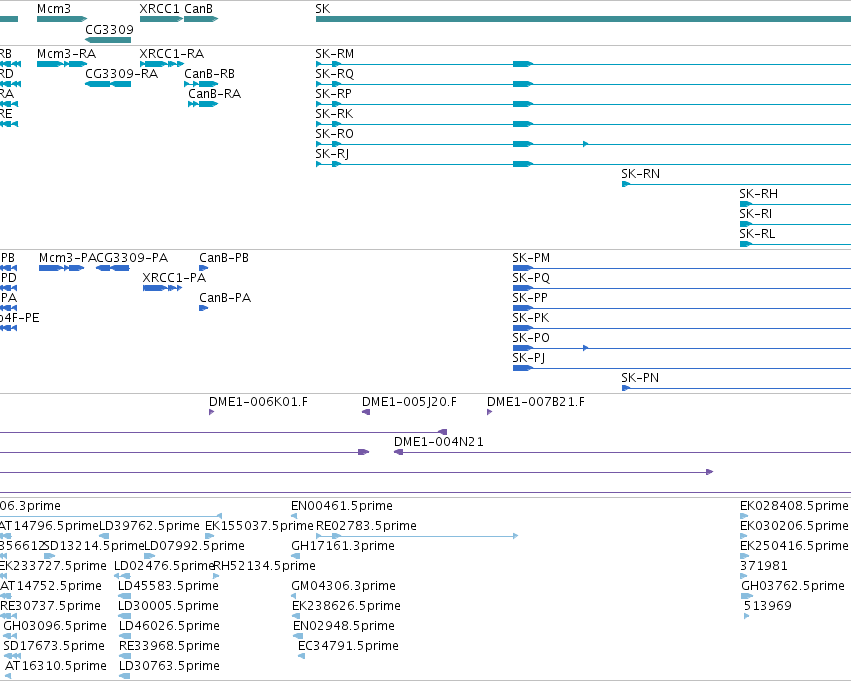Open the SK-PM protein label

[531, 258]
